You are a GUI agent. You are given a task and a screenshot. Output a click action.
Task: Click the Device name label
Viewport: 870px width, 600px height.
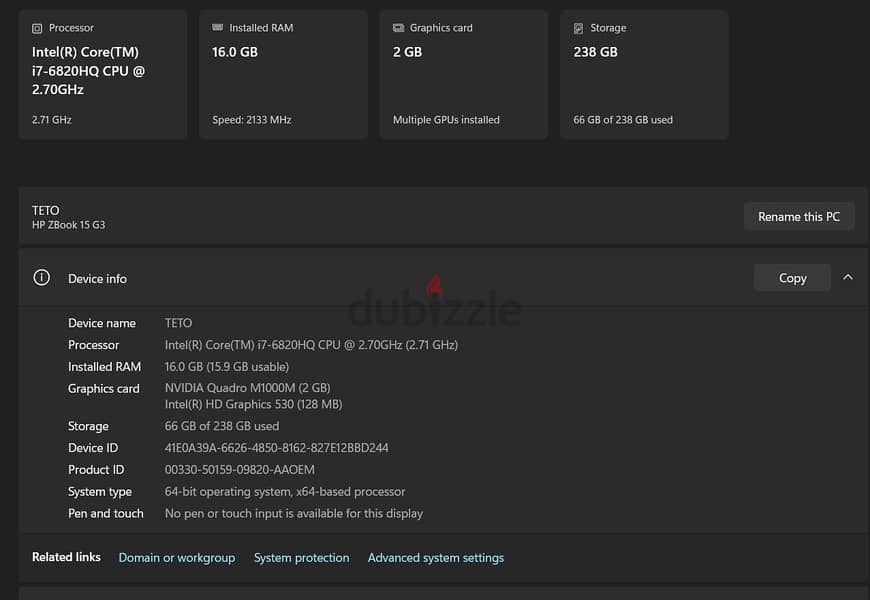[x=102, y=323]
